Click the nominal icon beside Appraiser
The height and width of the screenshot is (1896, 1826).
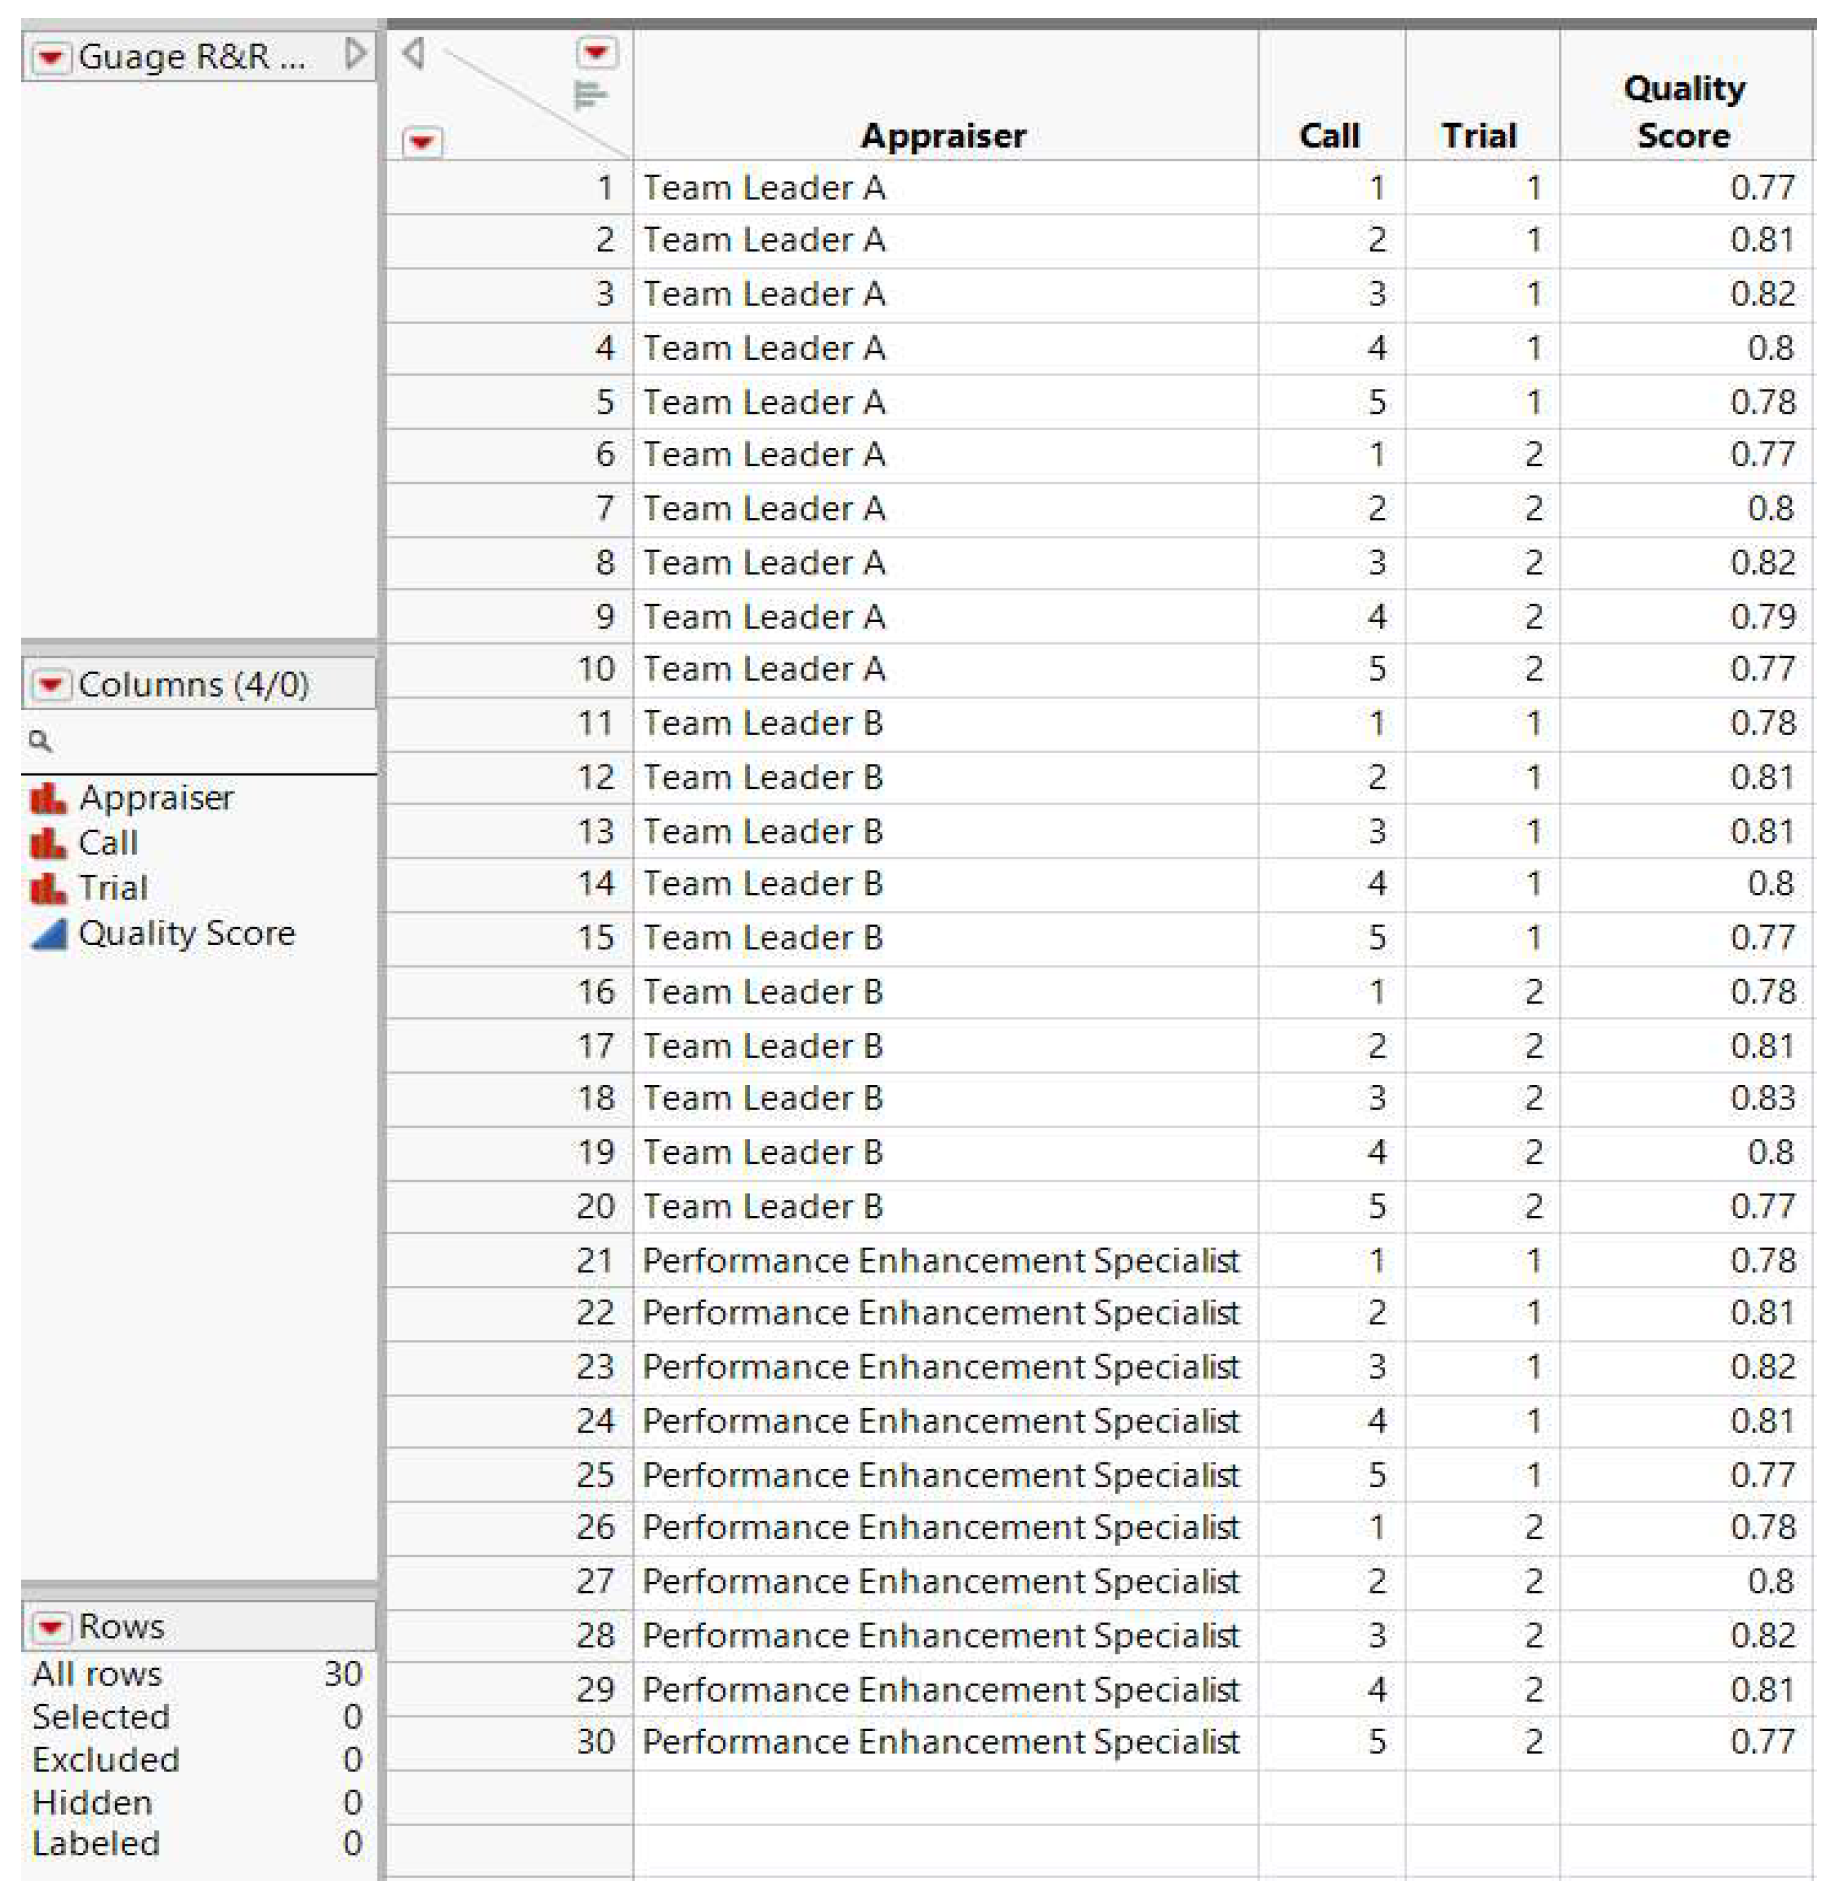(x=48, y=798)
